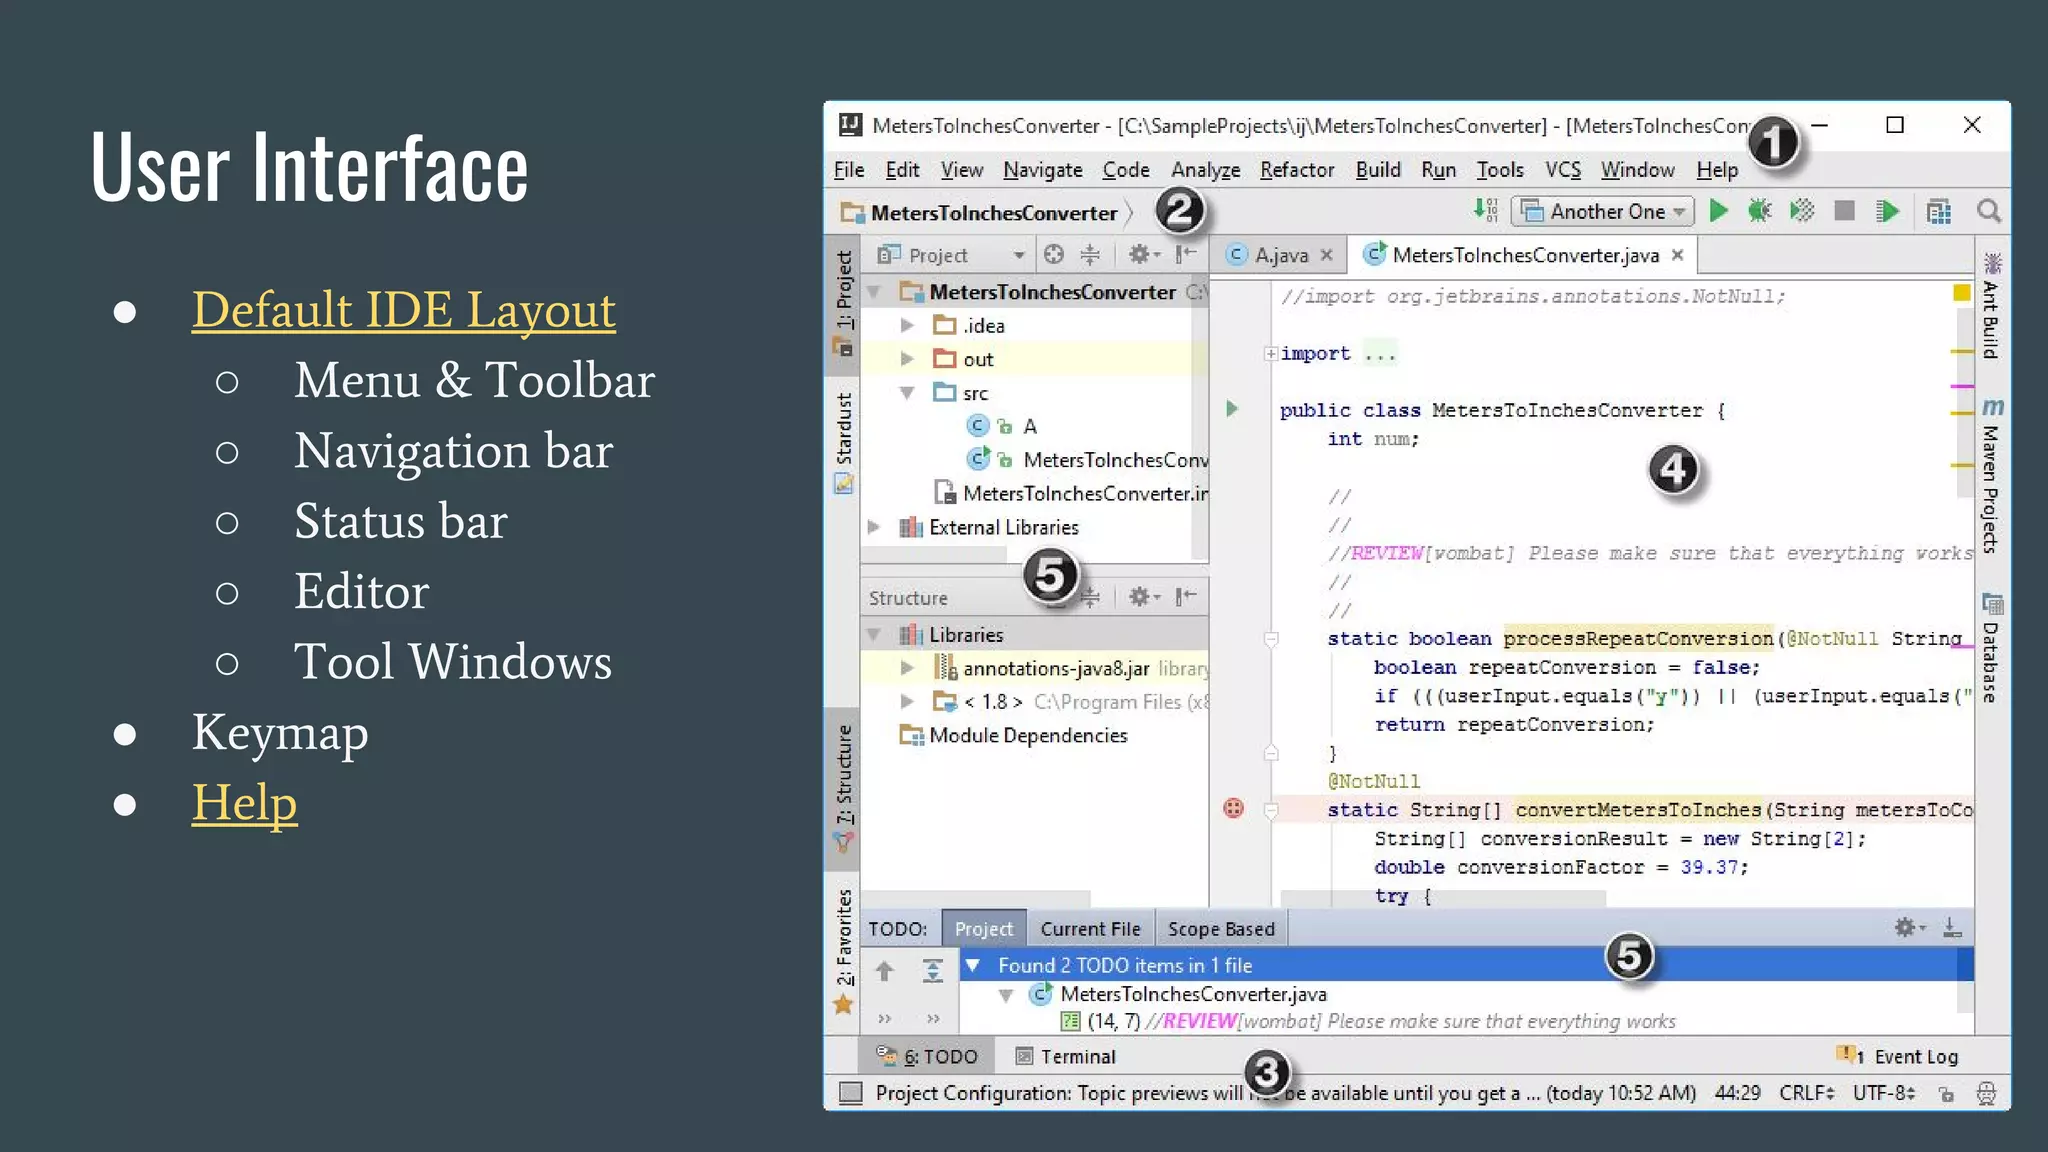Viewport: 2048px width, 1152px height.
Task: Click the Hector inspector icon in status bar
Action: coord(1986,1093)
